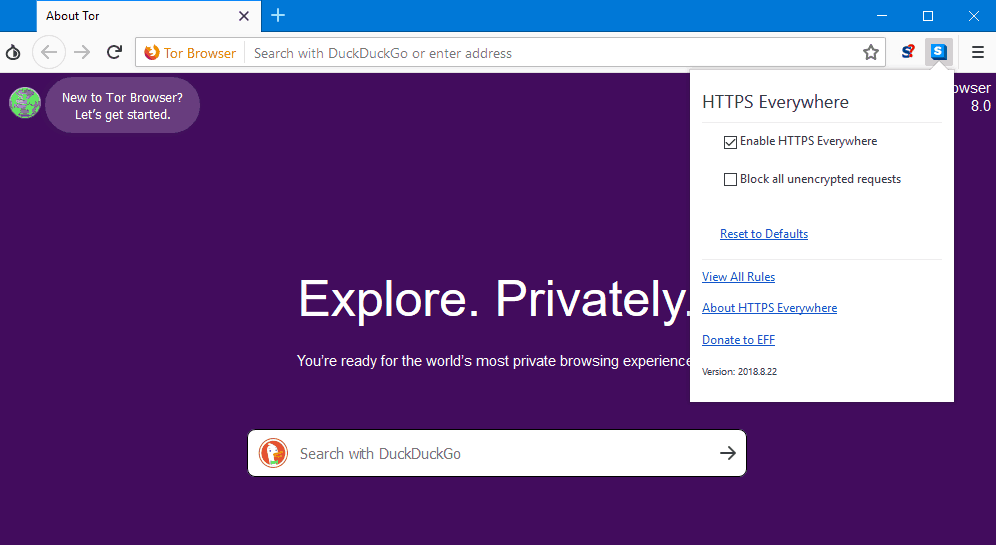Bookmark this page with the star icon
This screenshot has height=545, width=996.
[x=871, y=53]
